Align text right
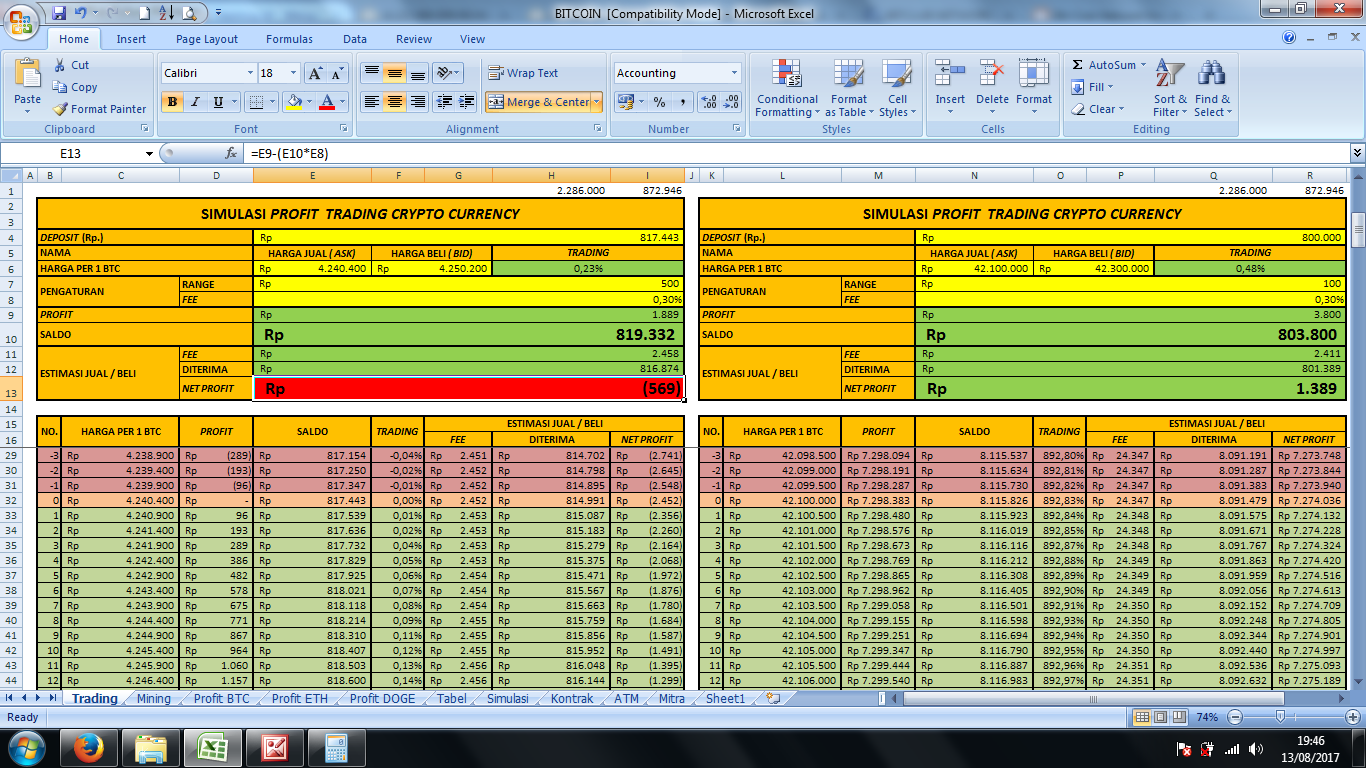Image resolution: width=1366 pixels, height=768 pixels. coord(418,102)
